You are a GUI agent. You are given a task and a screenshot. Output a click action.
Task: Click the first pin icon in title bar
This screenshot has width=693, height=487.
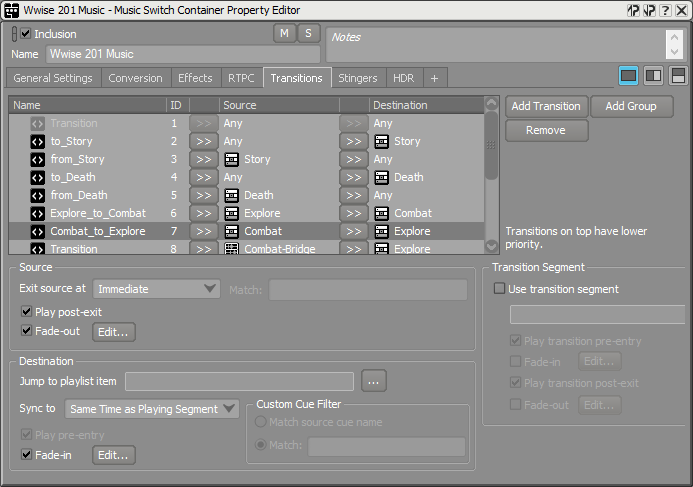point(633,10)
